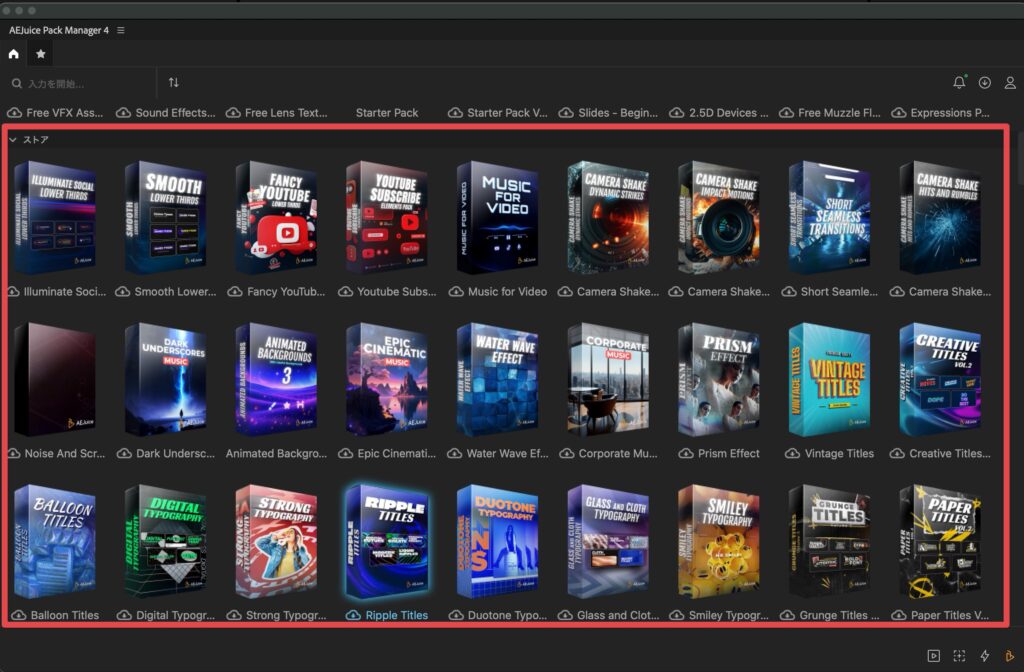Download Sound Effects pack cloud icon

pos(123,113)
